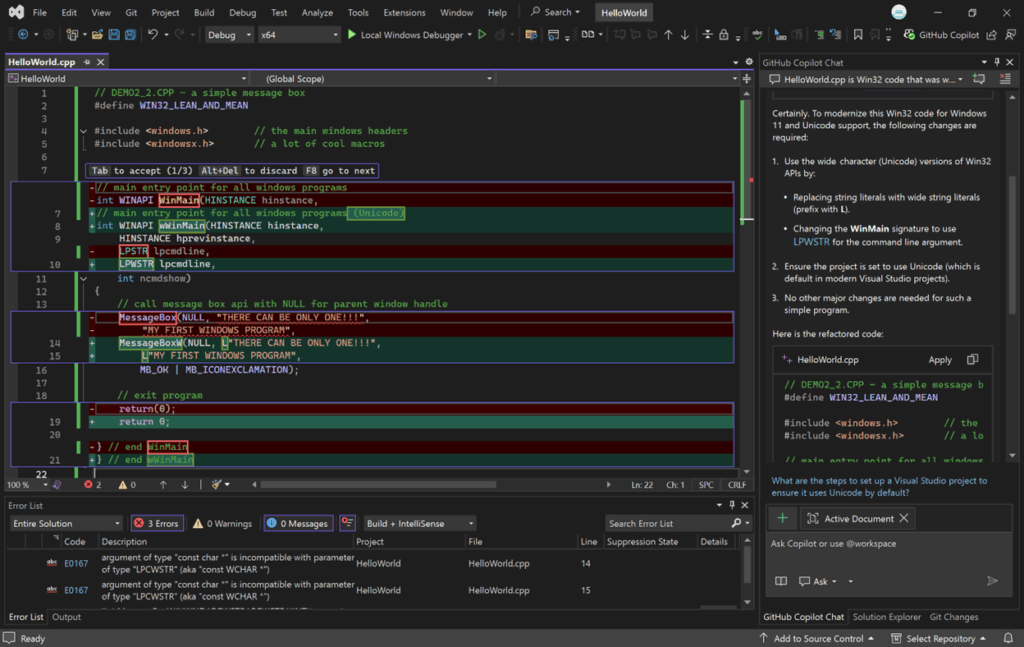The width and height of the screenshot is (1024, 647).
Task: Open GitHub Copilot from the top toolbar
Action: pos(941,35)
